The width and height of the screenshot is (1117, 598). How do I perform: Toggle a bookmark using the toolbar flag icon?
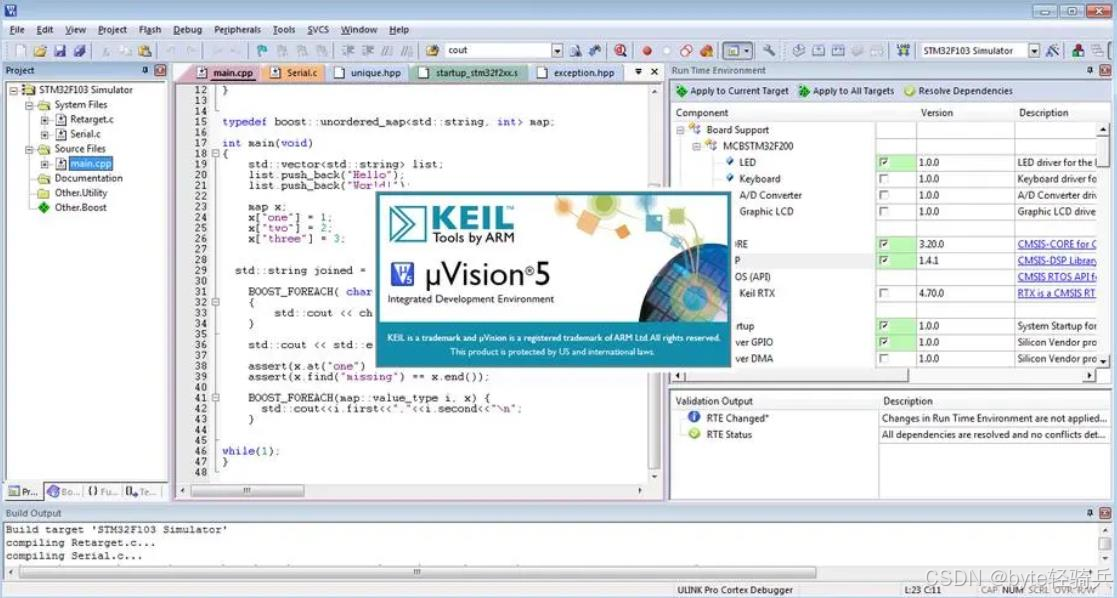[262, 51]
